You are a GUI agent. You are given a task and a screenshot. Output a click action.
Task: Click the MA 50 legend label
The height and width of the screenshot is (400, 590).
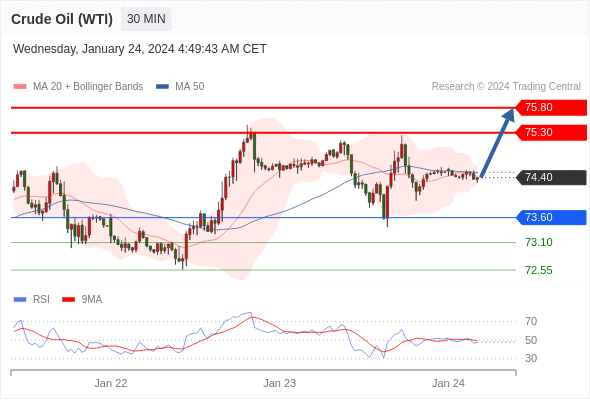click(x=190, y=87)
